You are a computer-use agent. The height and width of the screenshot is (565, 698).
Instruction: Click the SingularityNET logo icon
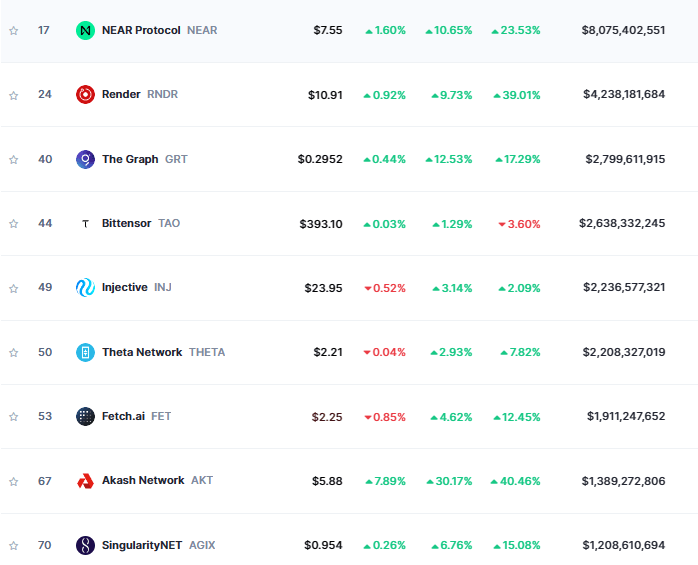(x=85, y=546)
